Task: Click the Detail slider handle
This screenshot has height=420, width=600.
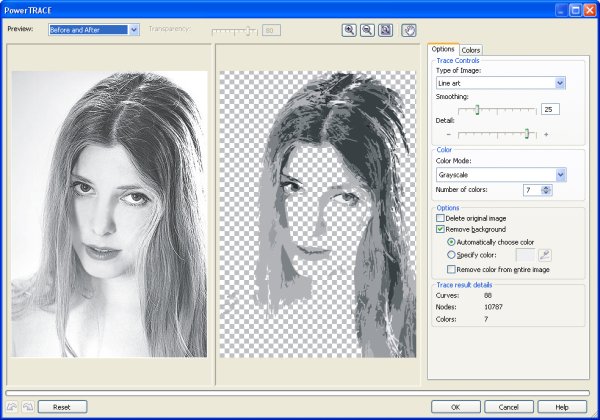Action: (x=525, y=133)
